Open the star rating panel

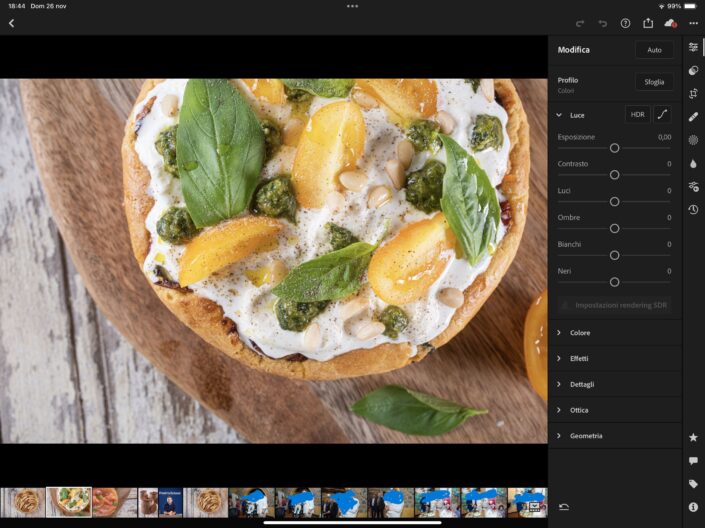coord(693,437)
